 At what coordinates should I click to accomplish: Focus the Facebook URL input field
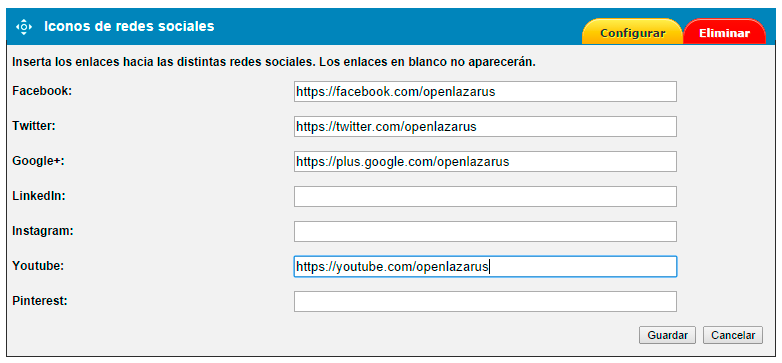485,92
